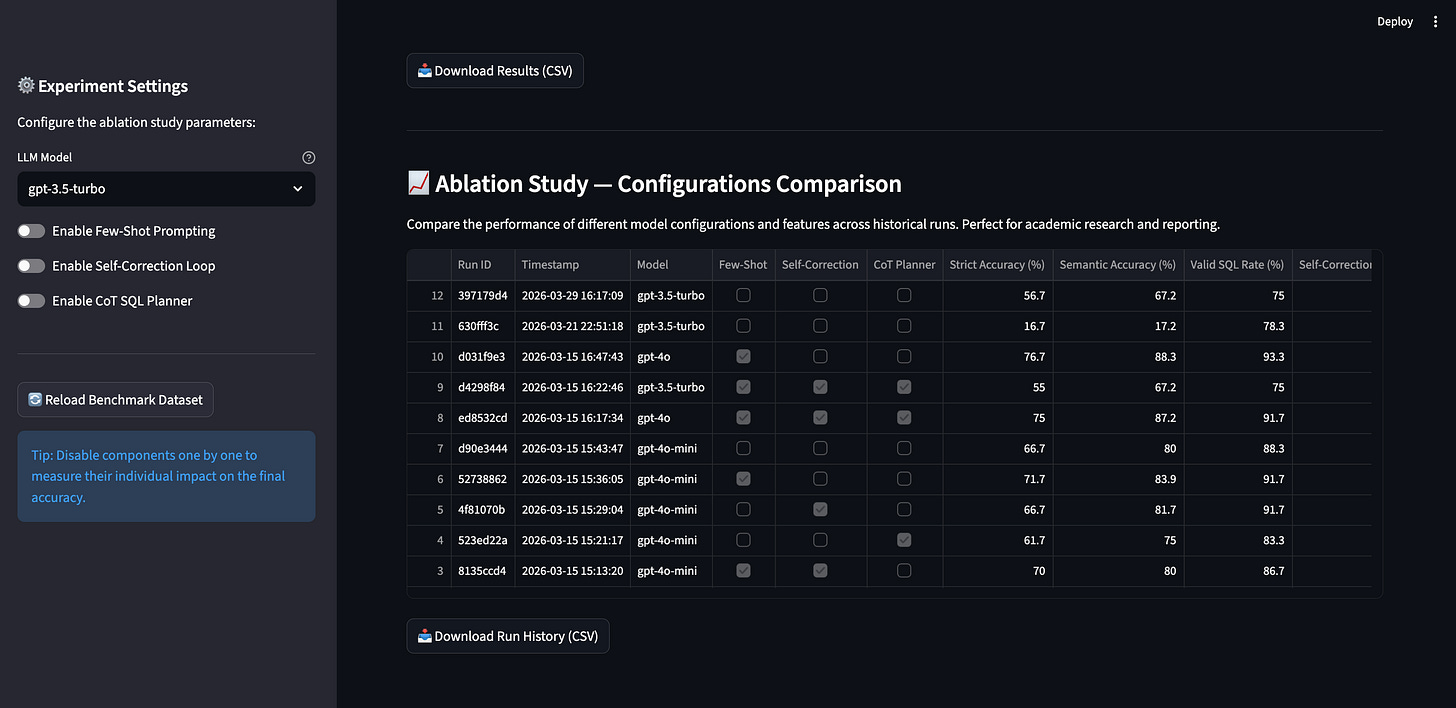Open the LLM Model dropdown
Viewport: 1456px width, 708px height.
166,189
